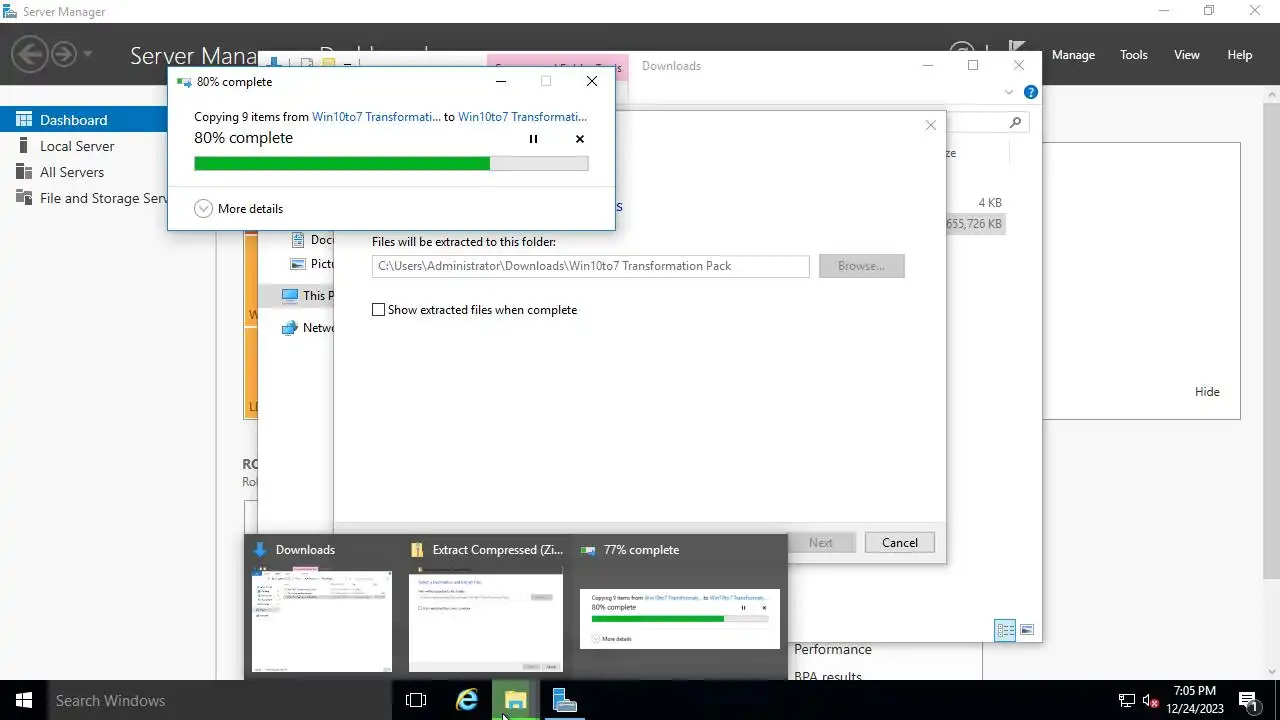Cancel the extraction wizard
The width and height of the screenshot is (1280, 720).
[x=899, y=543]
